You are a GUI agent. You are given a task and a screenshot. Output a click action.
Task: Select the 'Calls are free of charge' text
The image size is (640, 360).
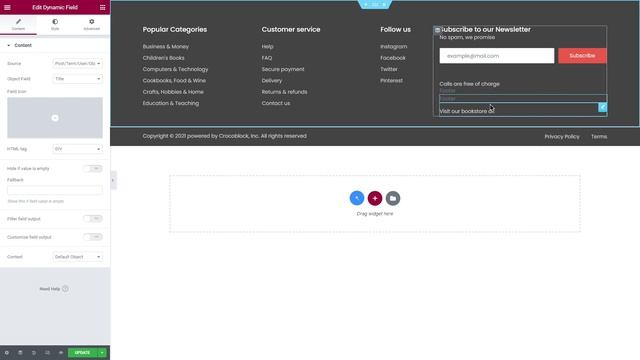point(469,84)
